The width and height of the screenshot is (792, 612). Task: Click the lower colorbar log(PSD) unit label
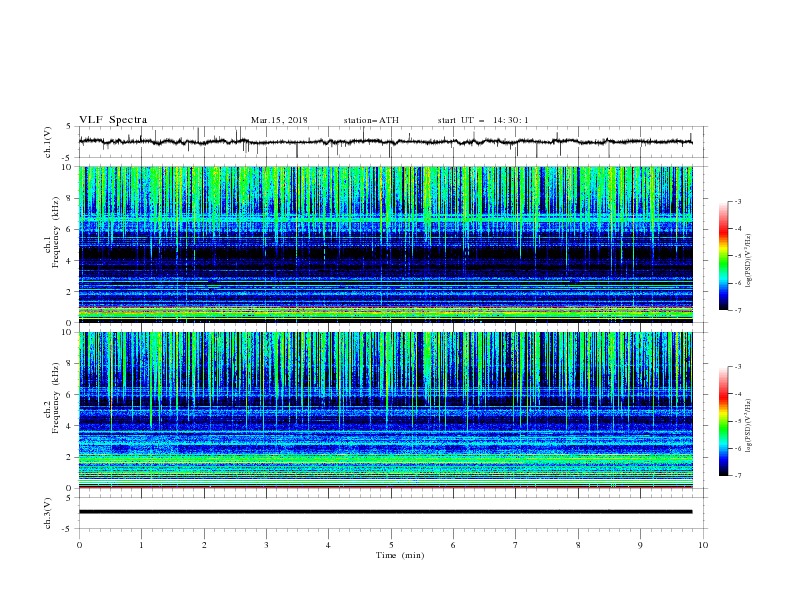[748, 426]
